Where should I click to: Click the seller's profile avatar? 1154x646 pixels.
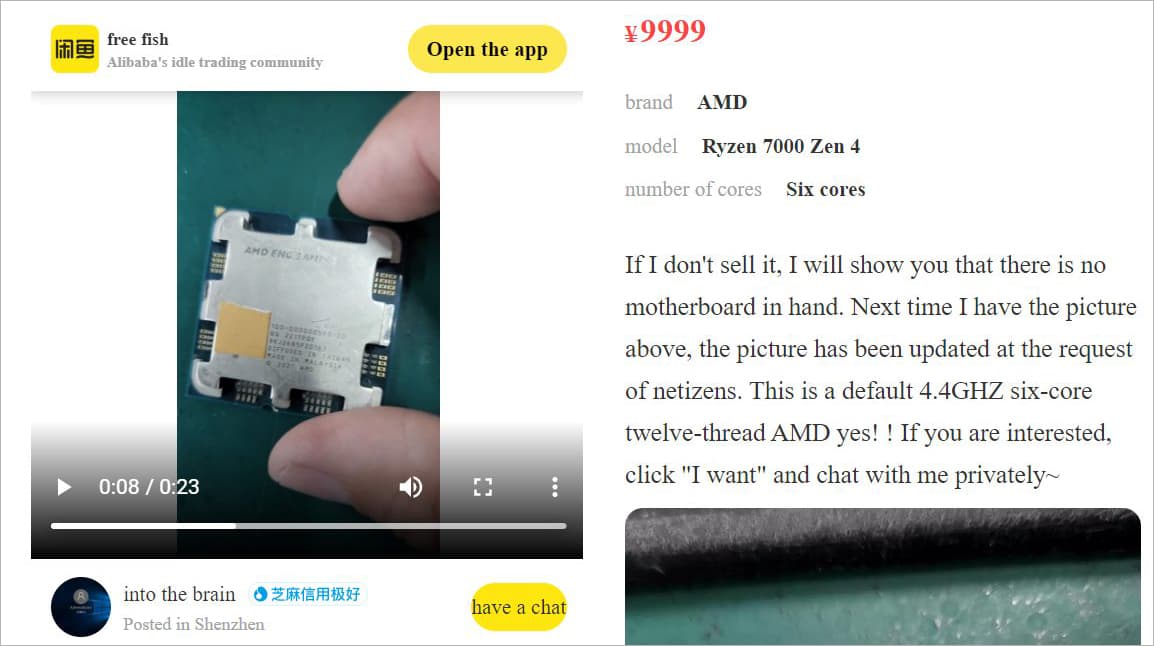coord(81,607)
